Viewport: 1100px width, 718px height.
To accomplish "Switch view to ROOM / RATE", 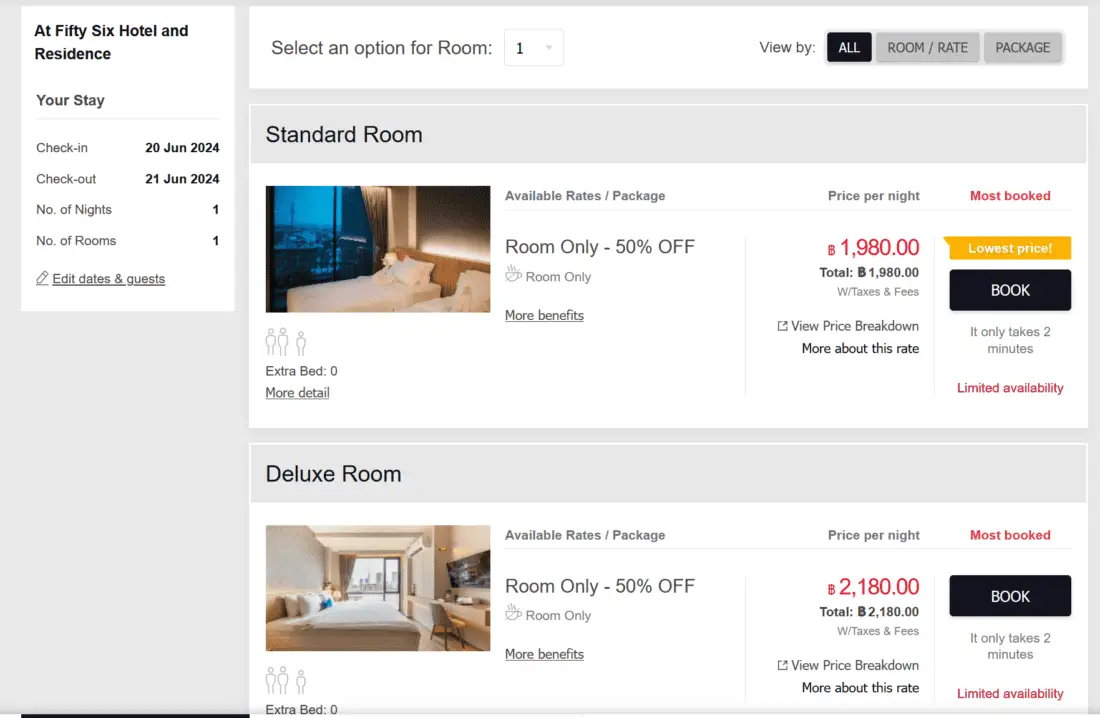I will pos(927,48).
